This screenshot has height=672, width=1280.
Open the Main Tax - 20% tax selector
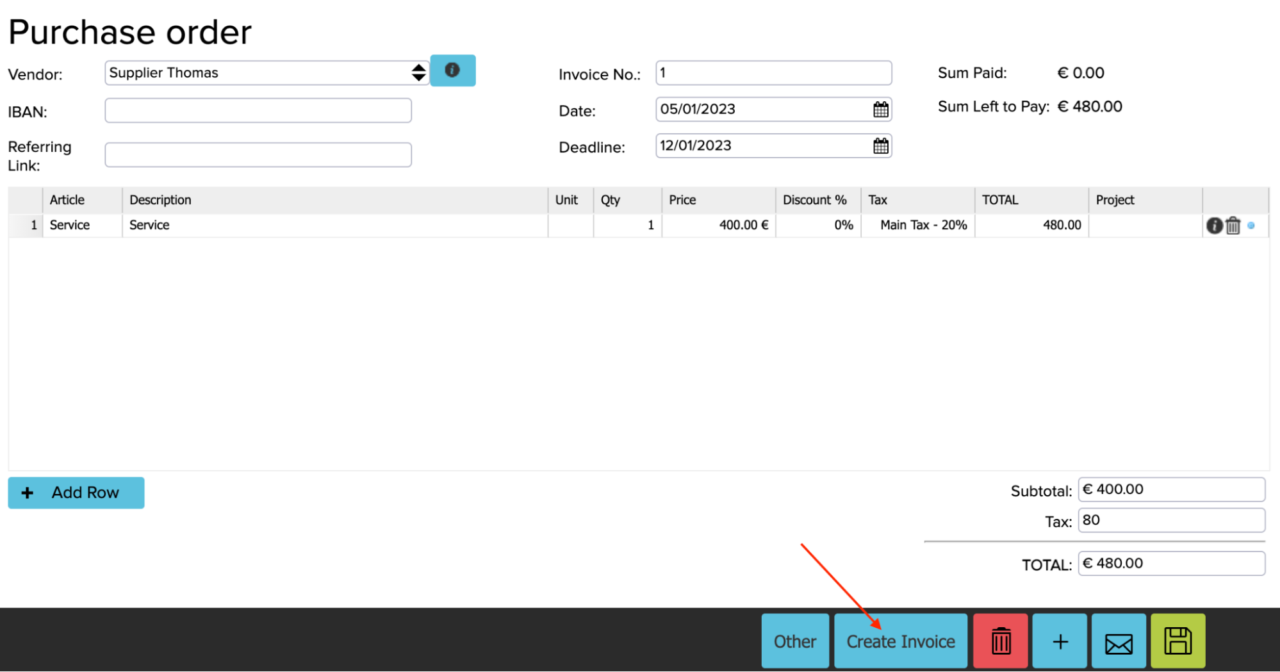pos(916,225)
